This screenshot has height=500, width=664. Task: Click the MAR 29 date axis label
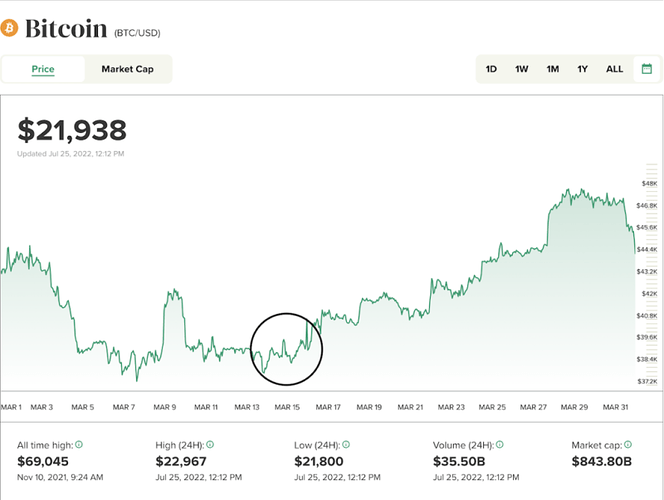(x=575, y=407)
